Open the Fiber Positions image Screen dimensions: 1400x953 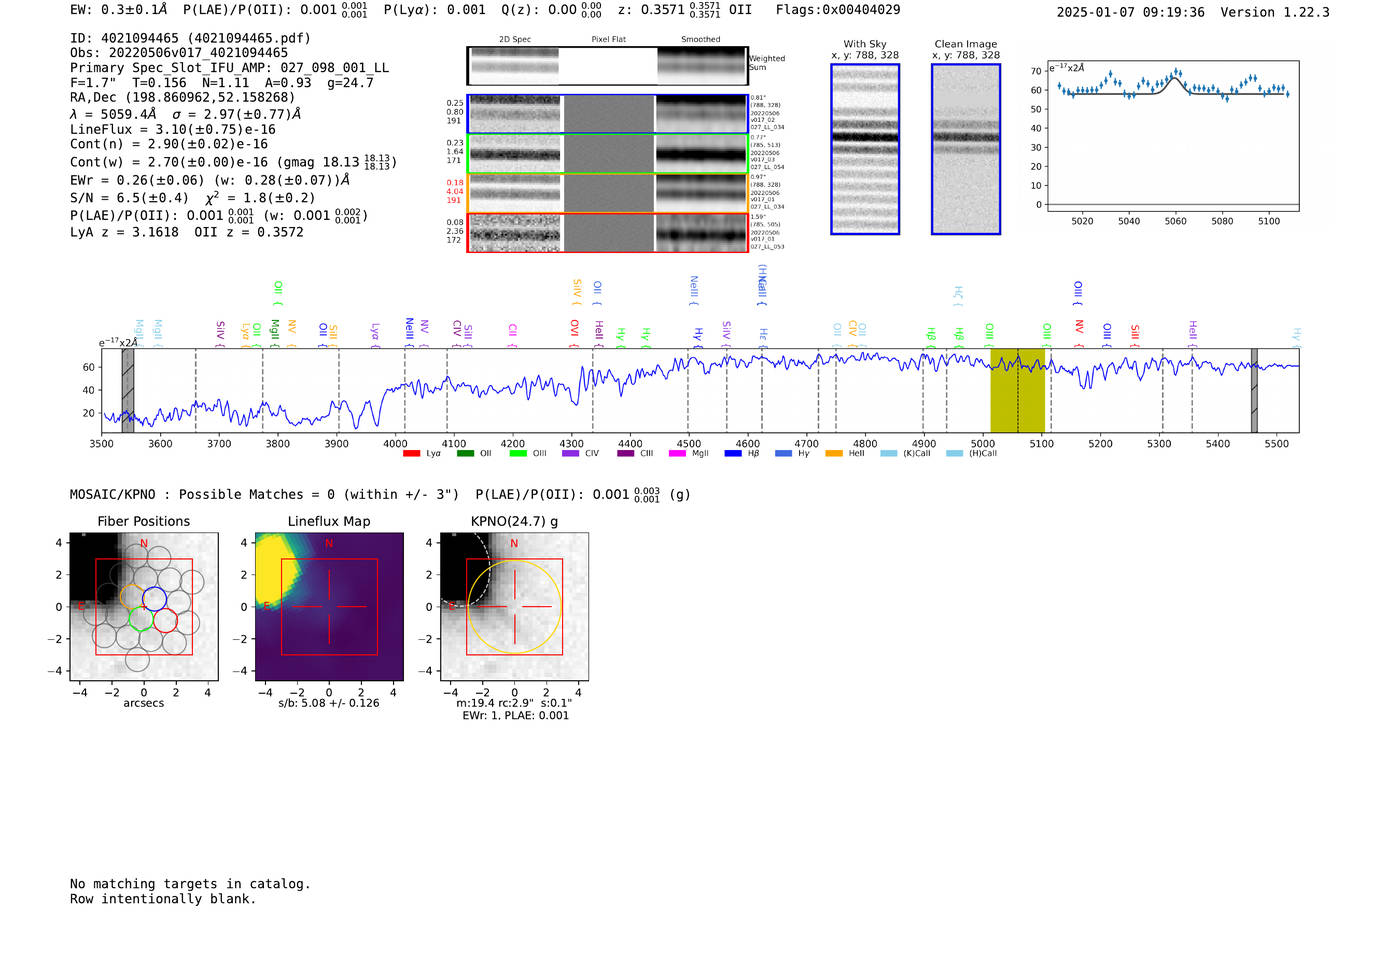(x=144, y=606)
